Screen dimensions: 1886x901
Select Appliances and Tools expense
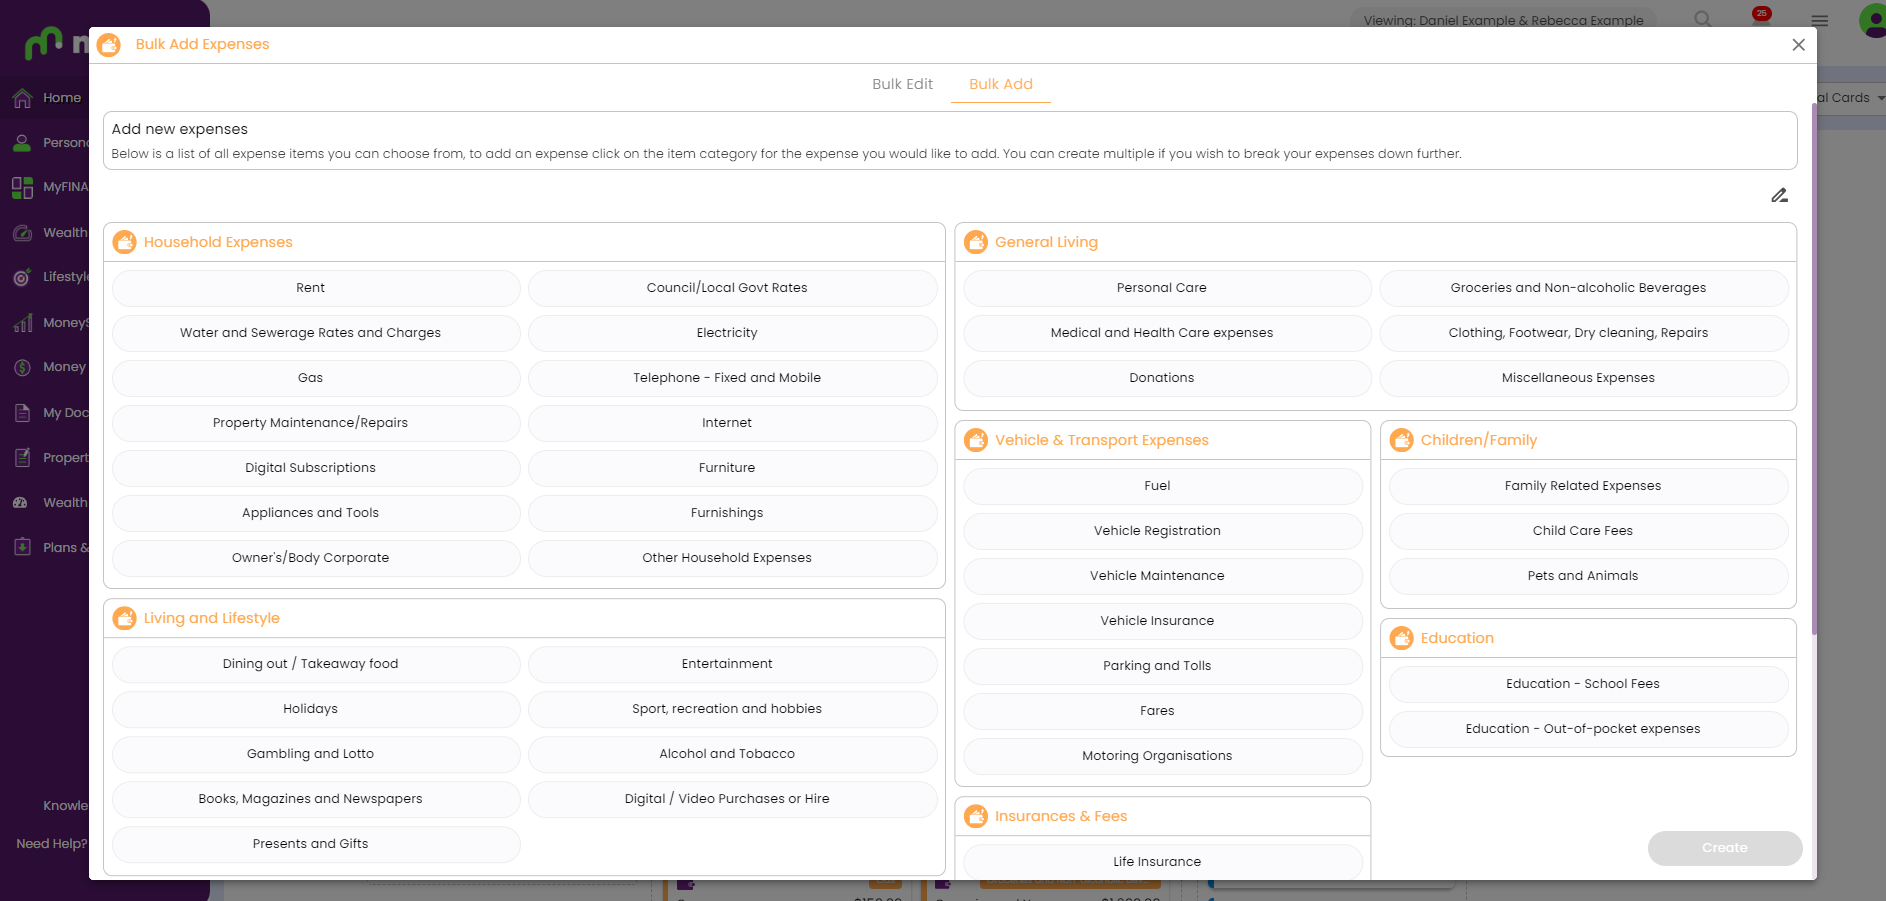[316, 513]
